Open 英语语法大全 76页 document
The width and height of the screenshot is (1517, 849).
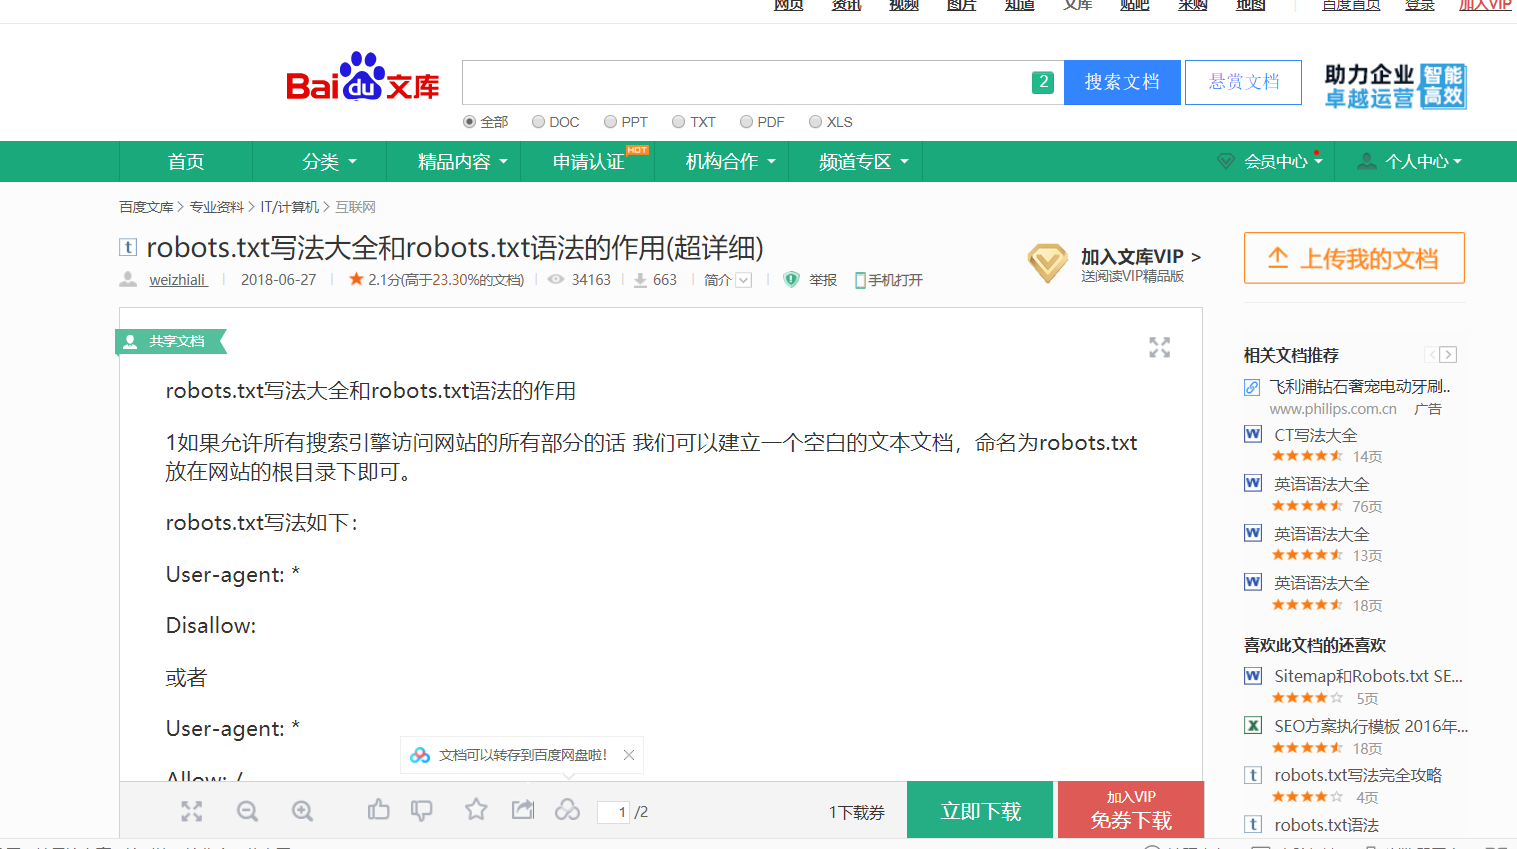[1321, 484]
